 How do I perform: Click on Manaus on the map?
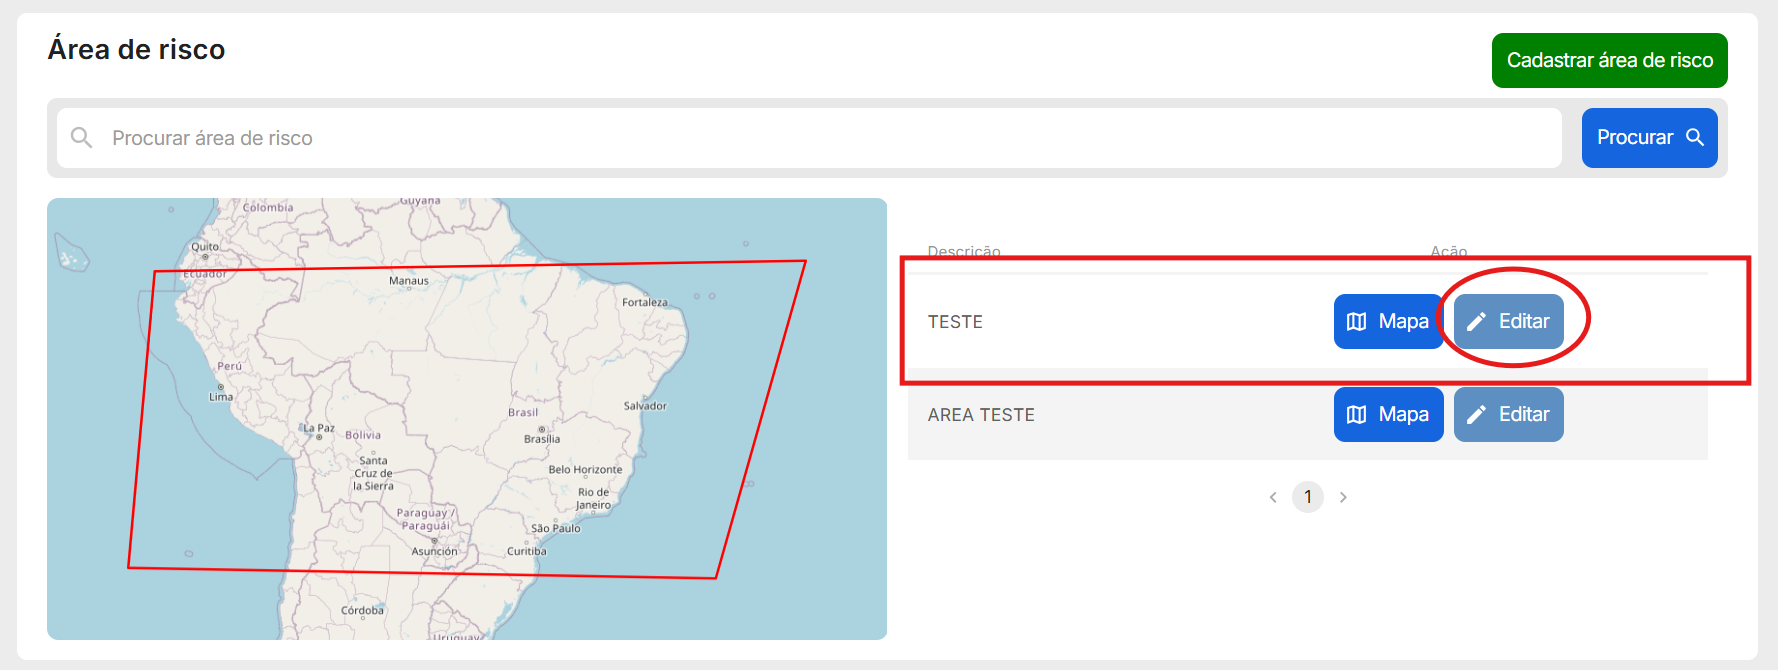[408, 281]
